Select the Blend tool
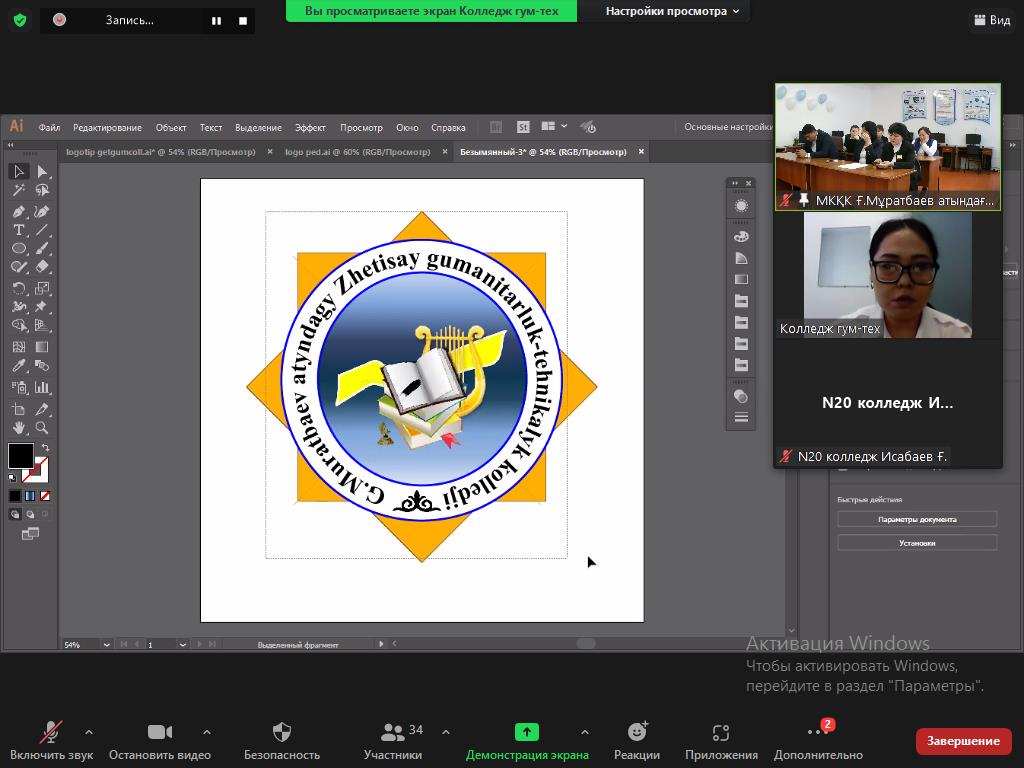The height and width of the screenshot is (768, 1024). (x=42, y=366)
